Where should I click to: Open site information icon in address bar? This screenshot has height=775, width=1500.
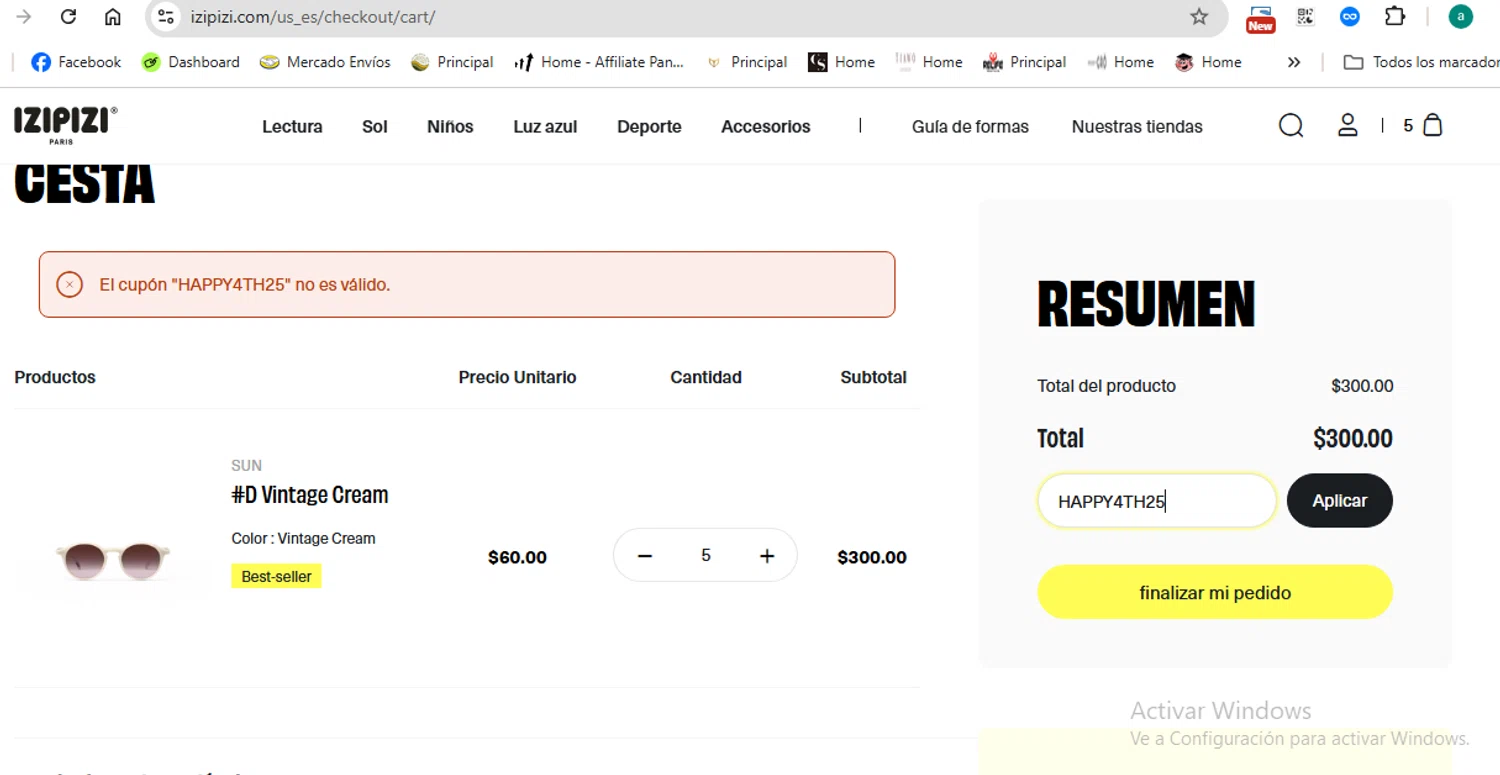tap(167, 16)
